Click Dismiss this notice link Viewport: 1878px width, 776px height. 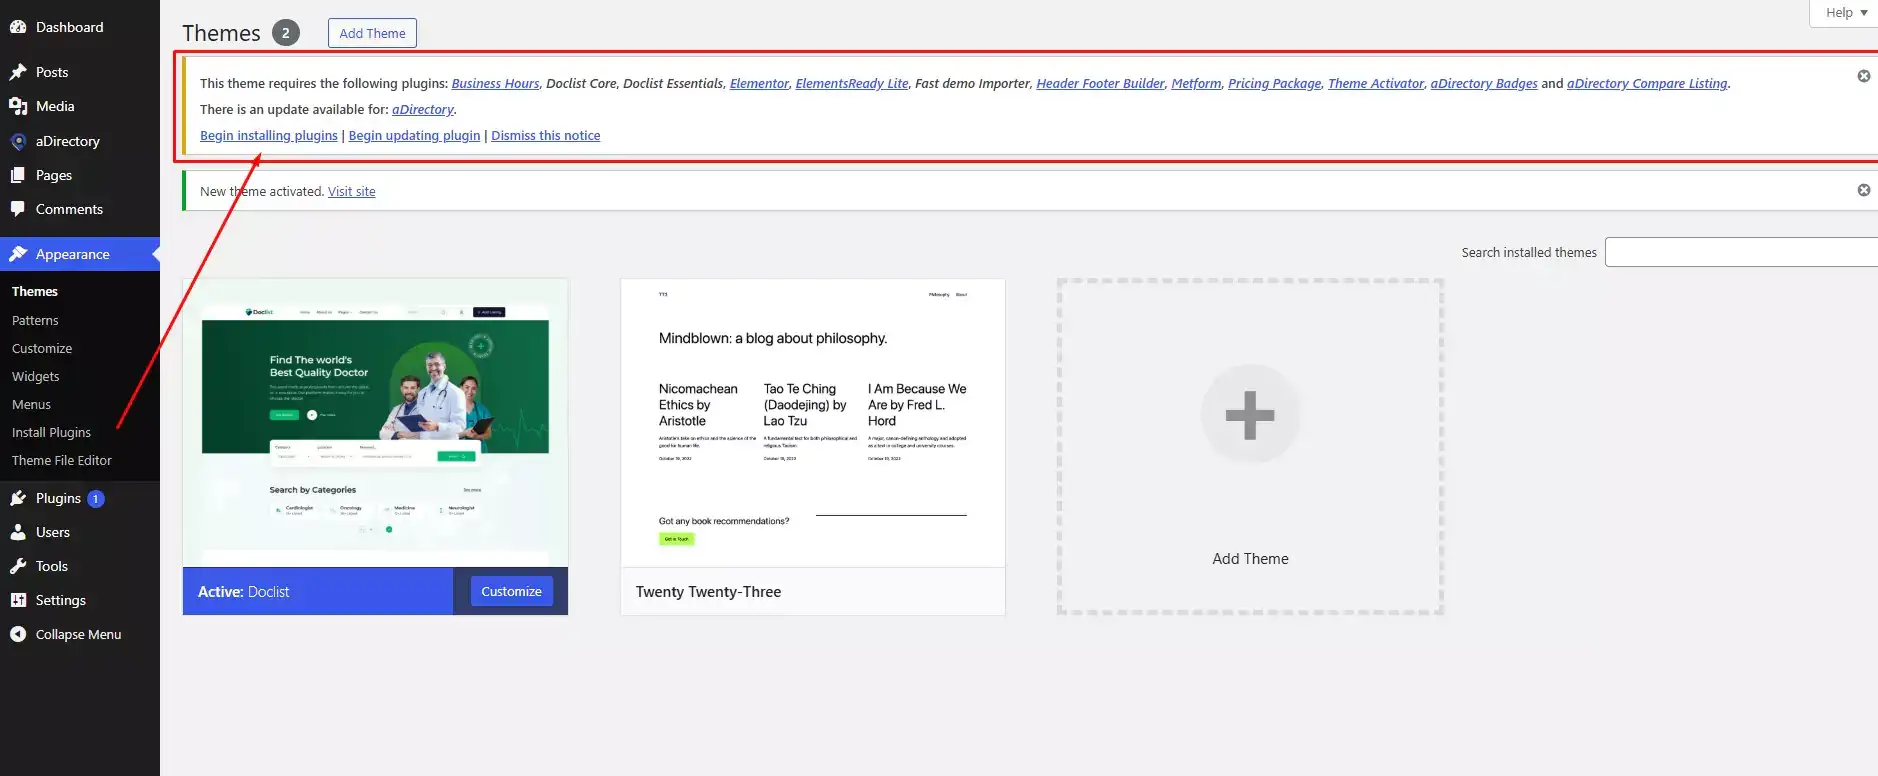(x=546, y=135)
